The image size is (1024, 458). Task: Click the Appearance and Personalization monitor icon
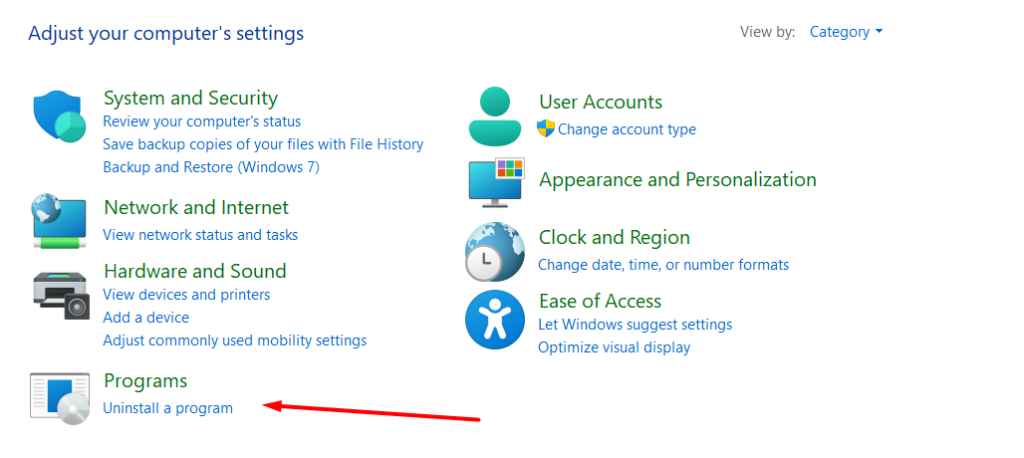495,181
